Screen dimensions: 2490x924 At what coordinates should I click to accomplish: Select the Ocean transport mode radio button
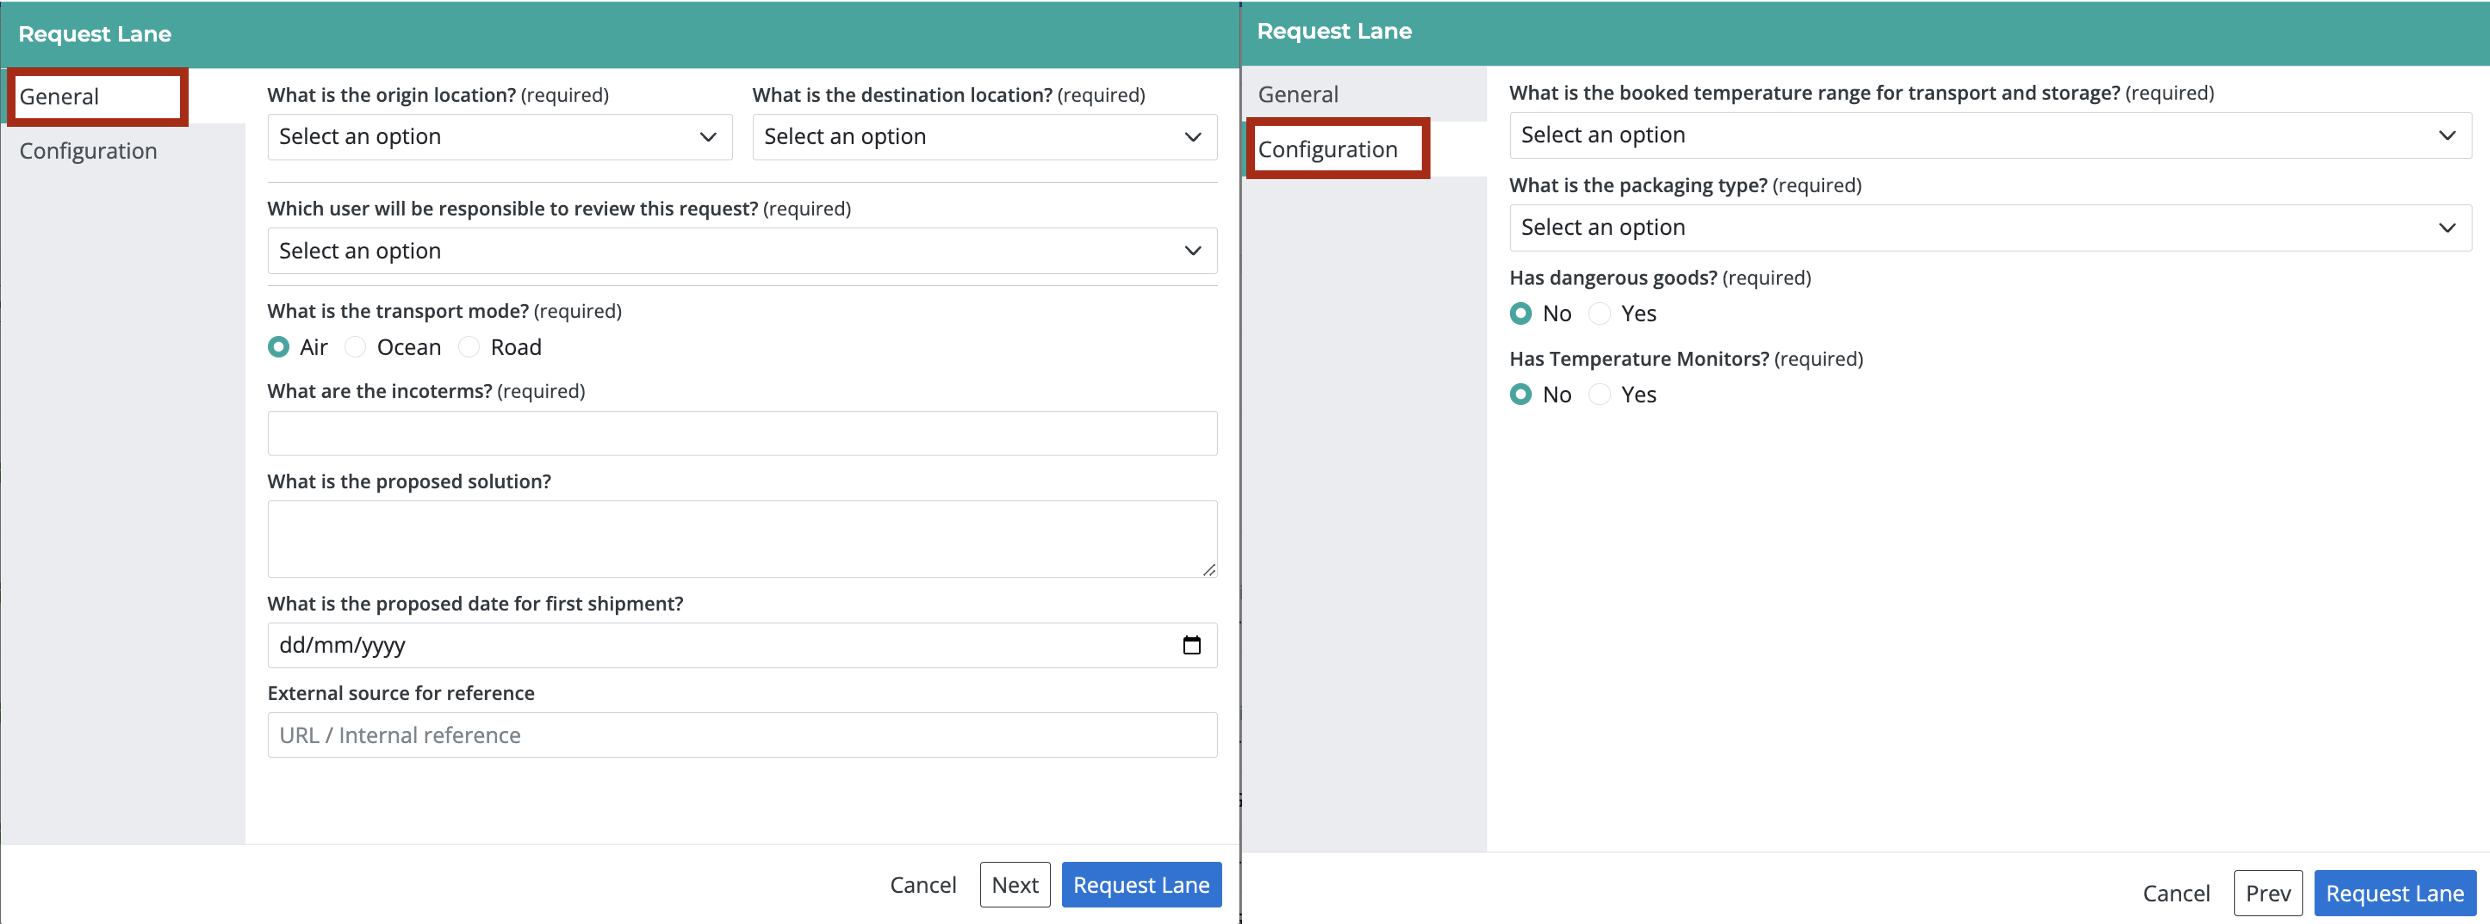tap(355, 347)
